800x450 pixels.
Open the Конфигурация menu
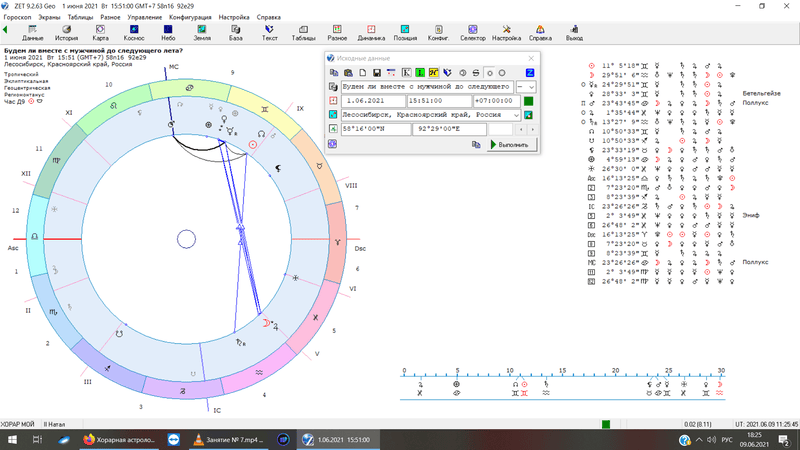coord(190,18)
